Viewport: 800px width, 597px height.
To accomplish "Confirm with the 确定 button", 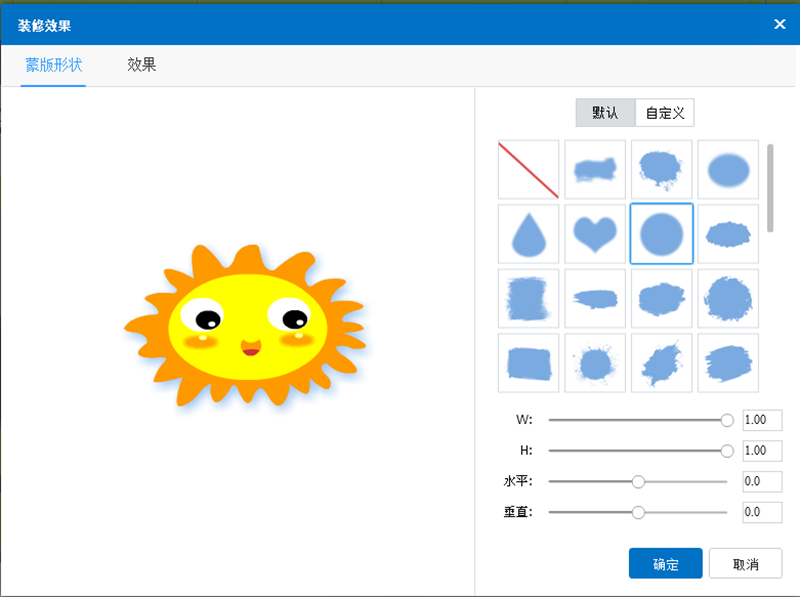I will click(x=665, y=564).
